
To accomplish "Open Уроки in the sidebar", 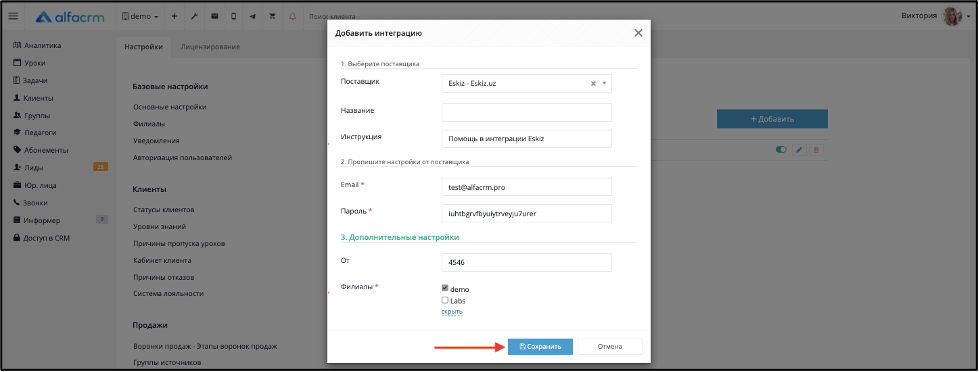I will [x=29, y=63].
